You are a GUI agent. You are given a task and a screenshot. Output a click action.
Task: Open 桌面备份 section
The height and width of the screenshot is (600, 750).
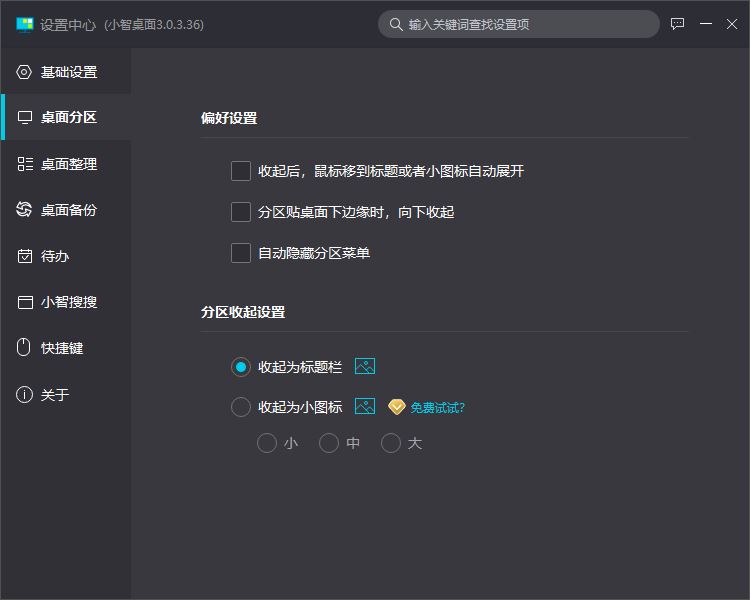[x=66, y=210]
